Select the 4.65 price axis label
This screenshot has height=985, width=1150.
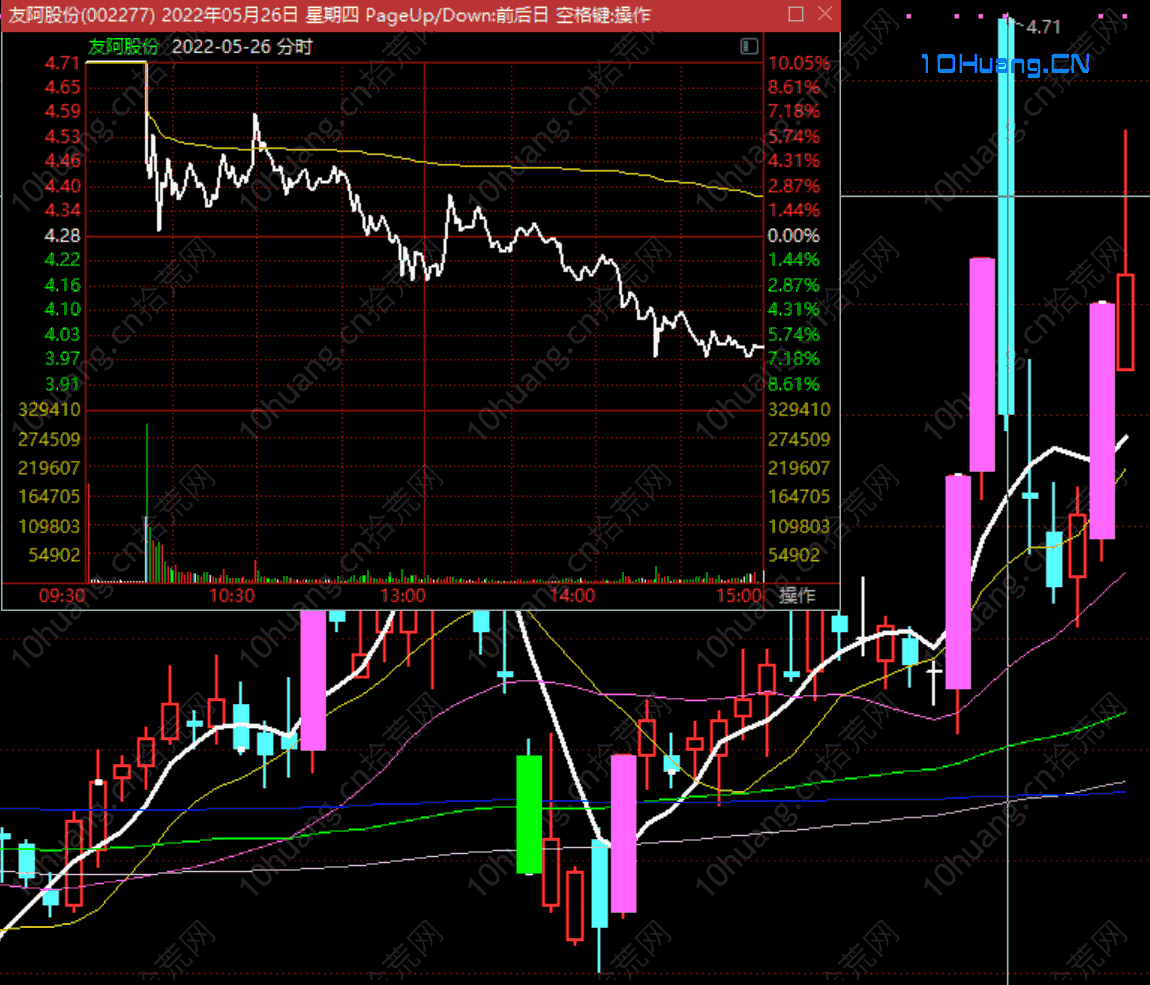pos(62,87)
